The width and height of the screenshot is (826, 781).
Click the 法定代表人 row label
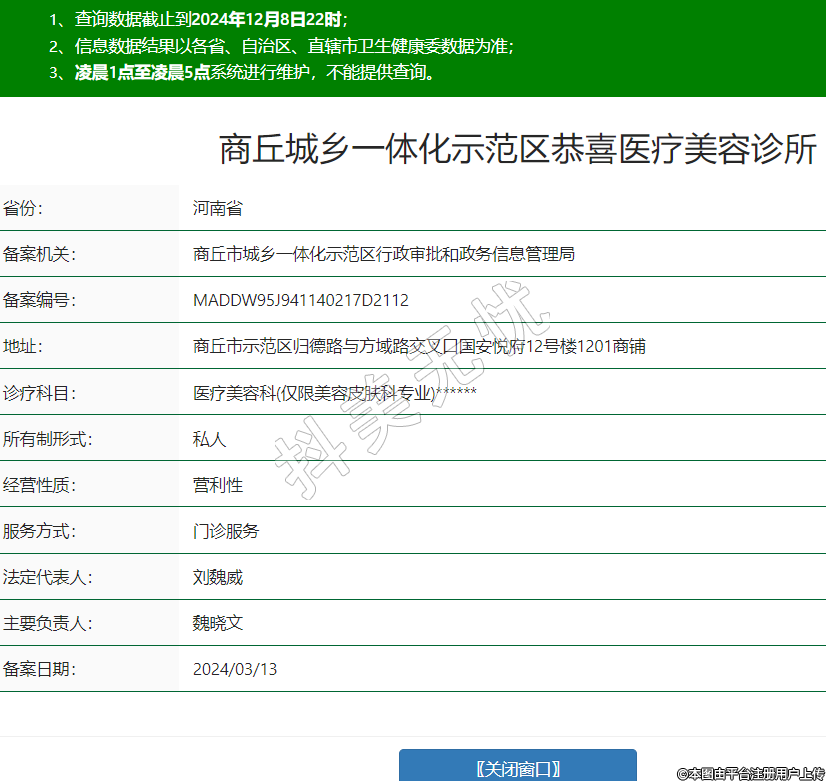[x=48, y=577]
